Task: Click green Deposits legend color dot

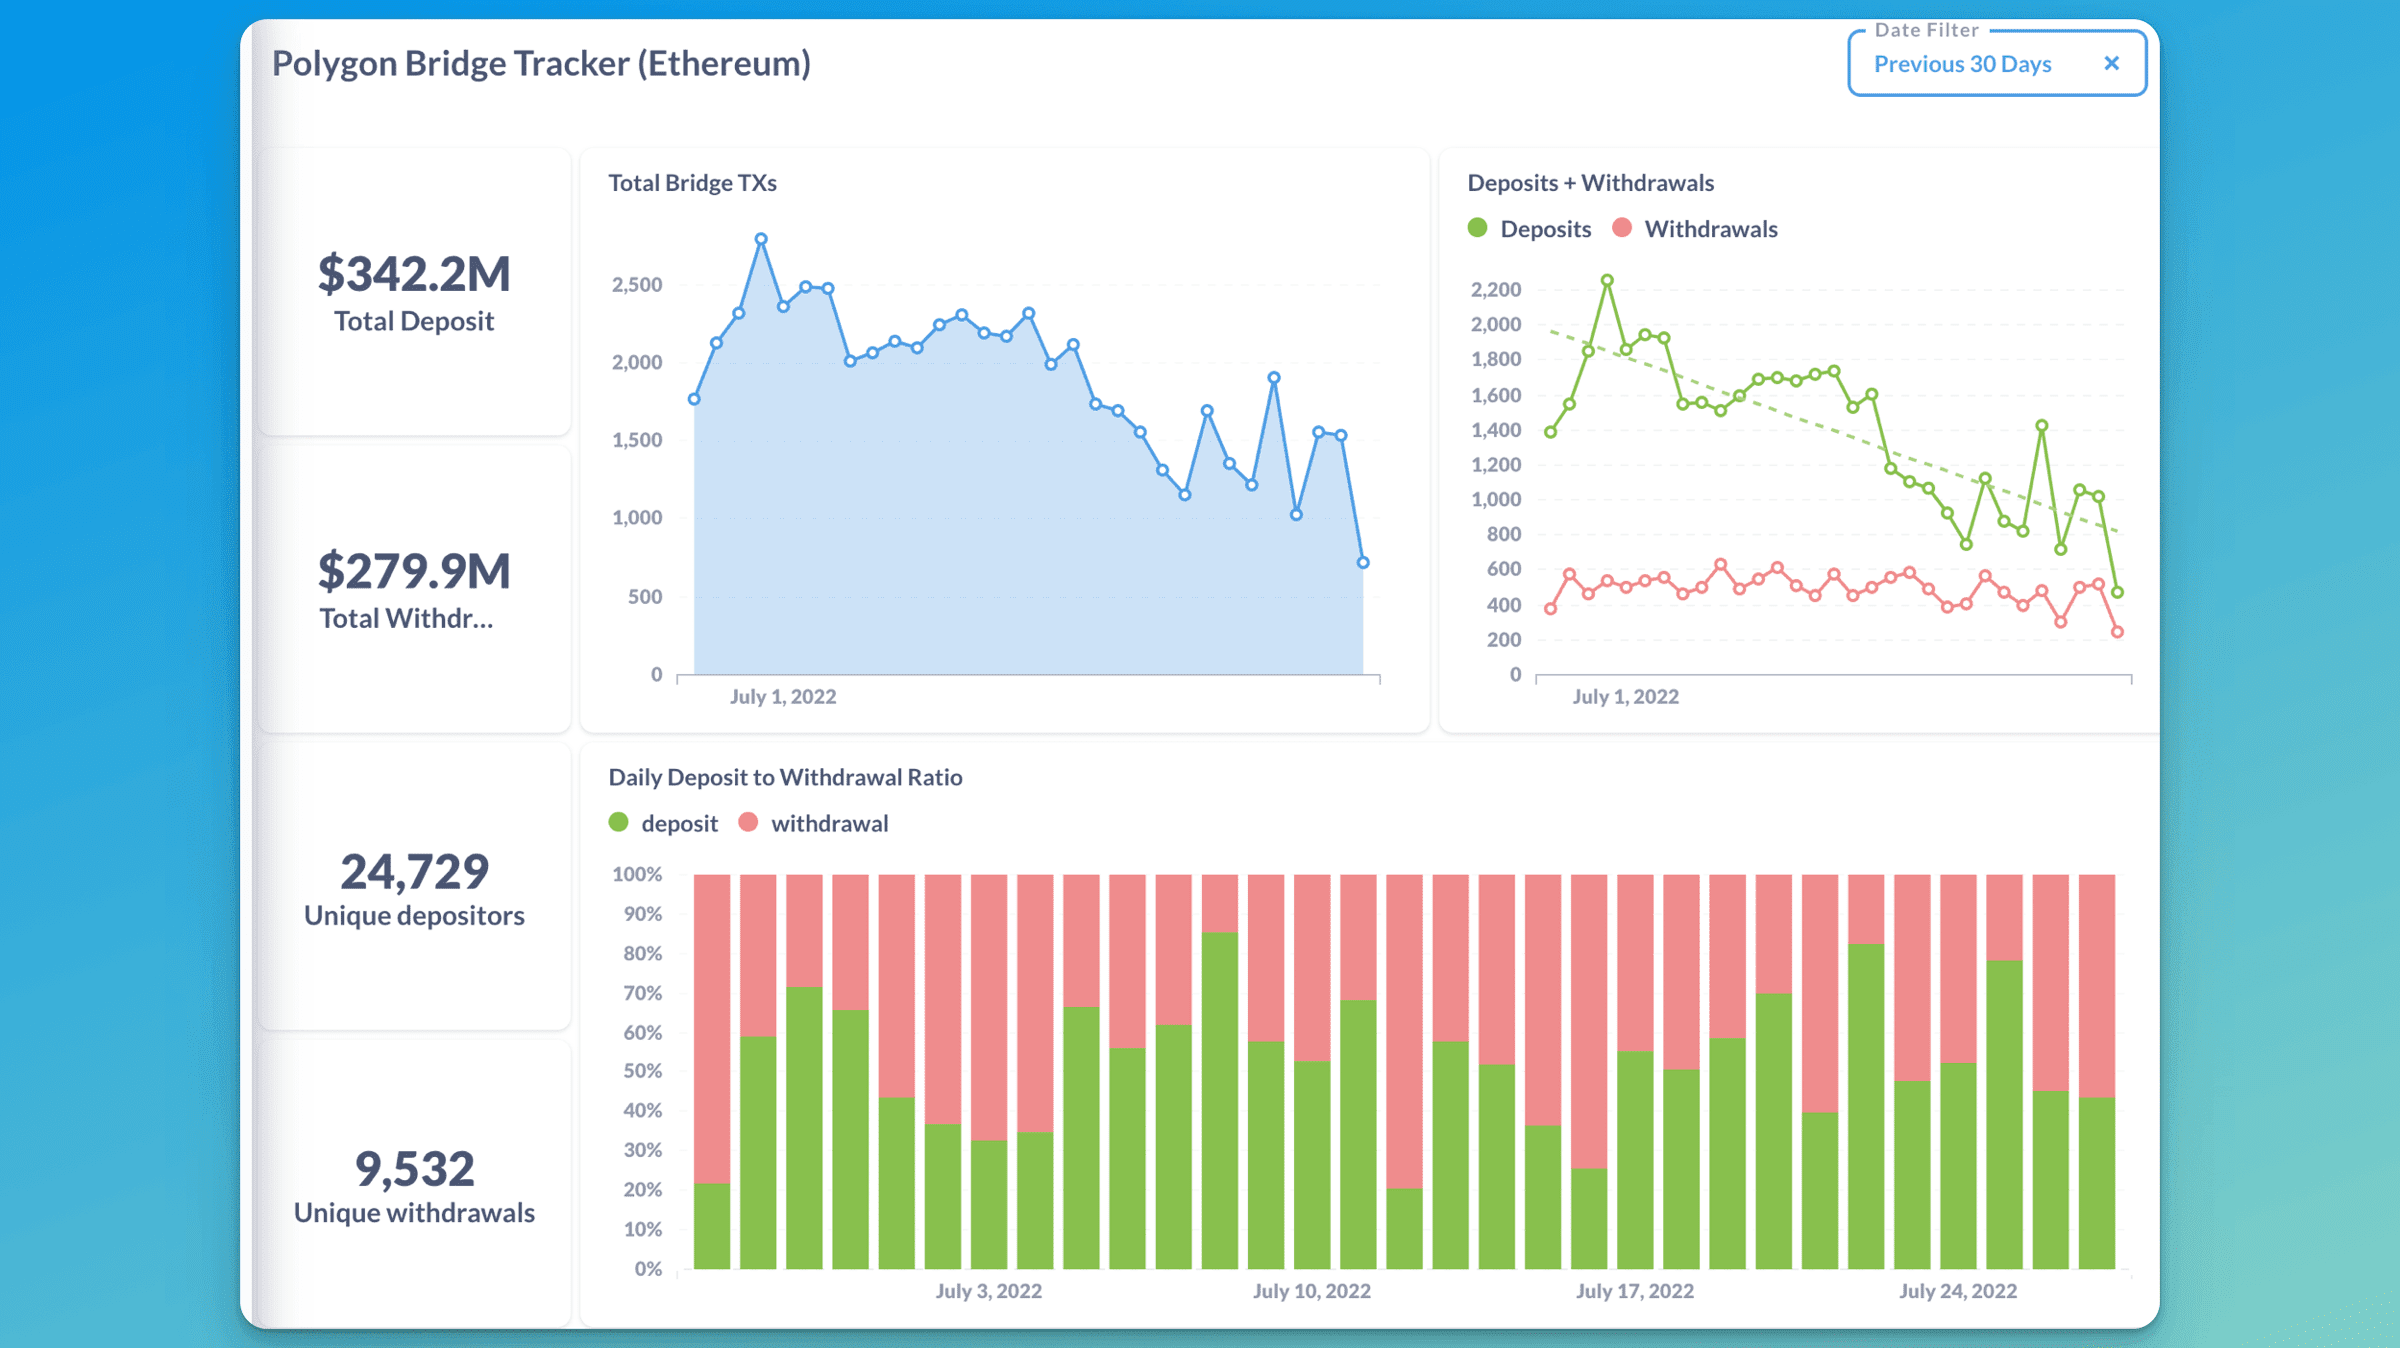Action: click(1477, 228)
